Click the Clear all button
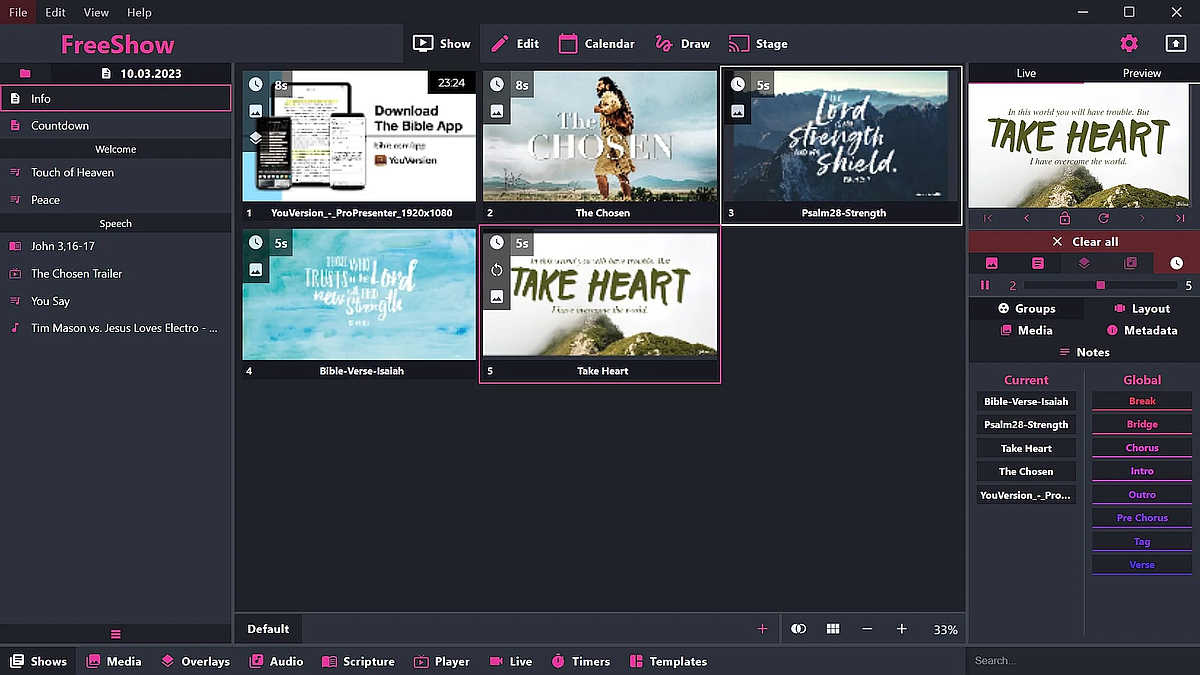 [1084, 241]
